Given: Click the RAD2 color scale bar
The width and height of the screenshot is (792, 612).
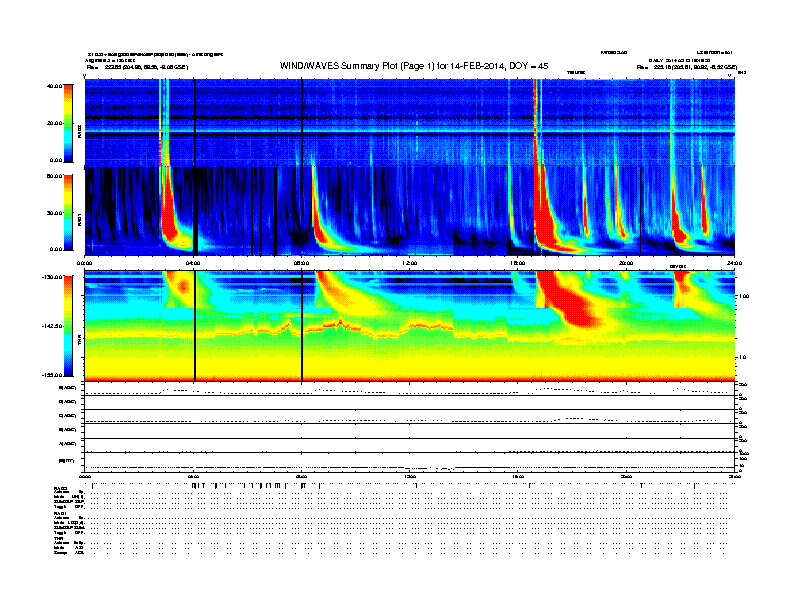Looking at the screenshot, I should point(68,124).
